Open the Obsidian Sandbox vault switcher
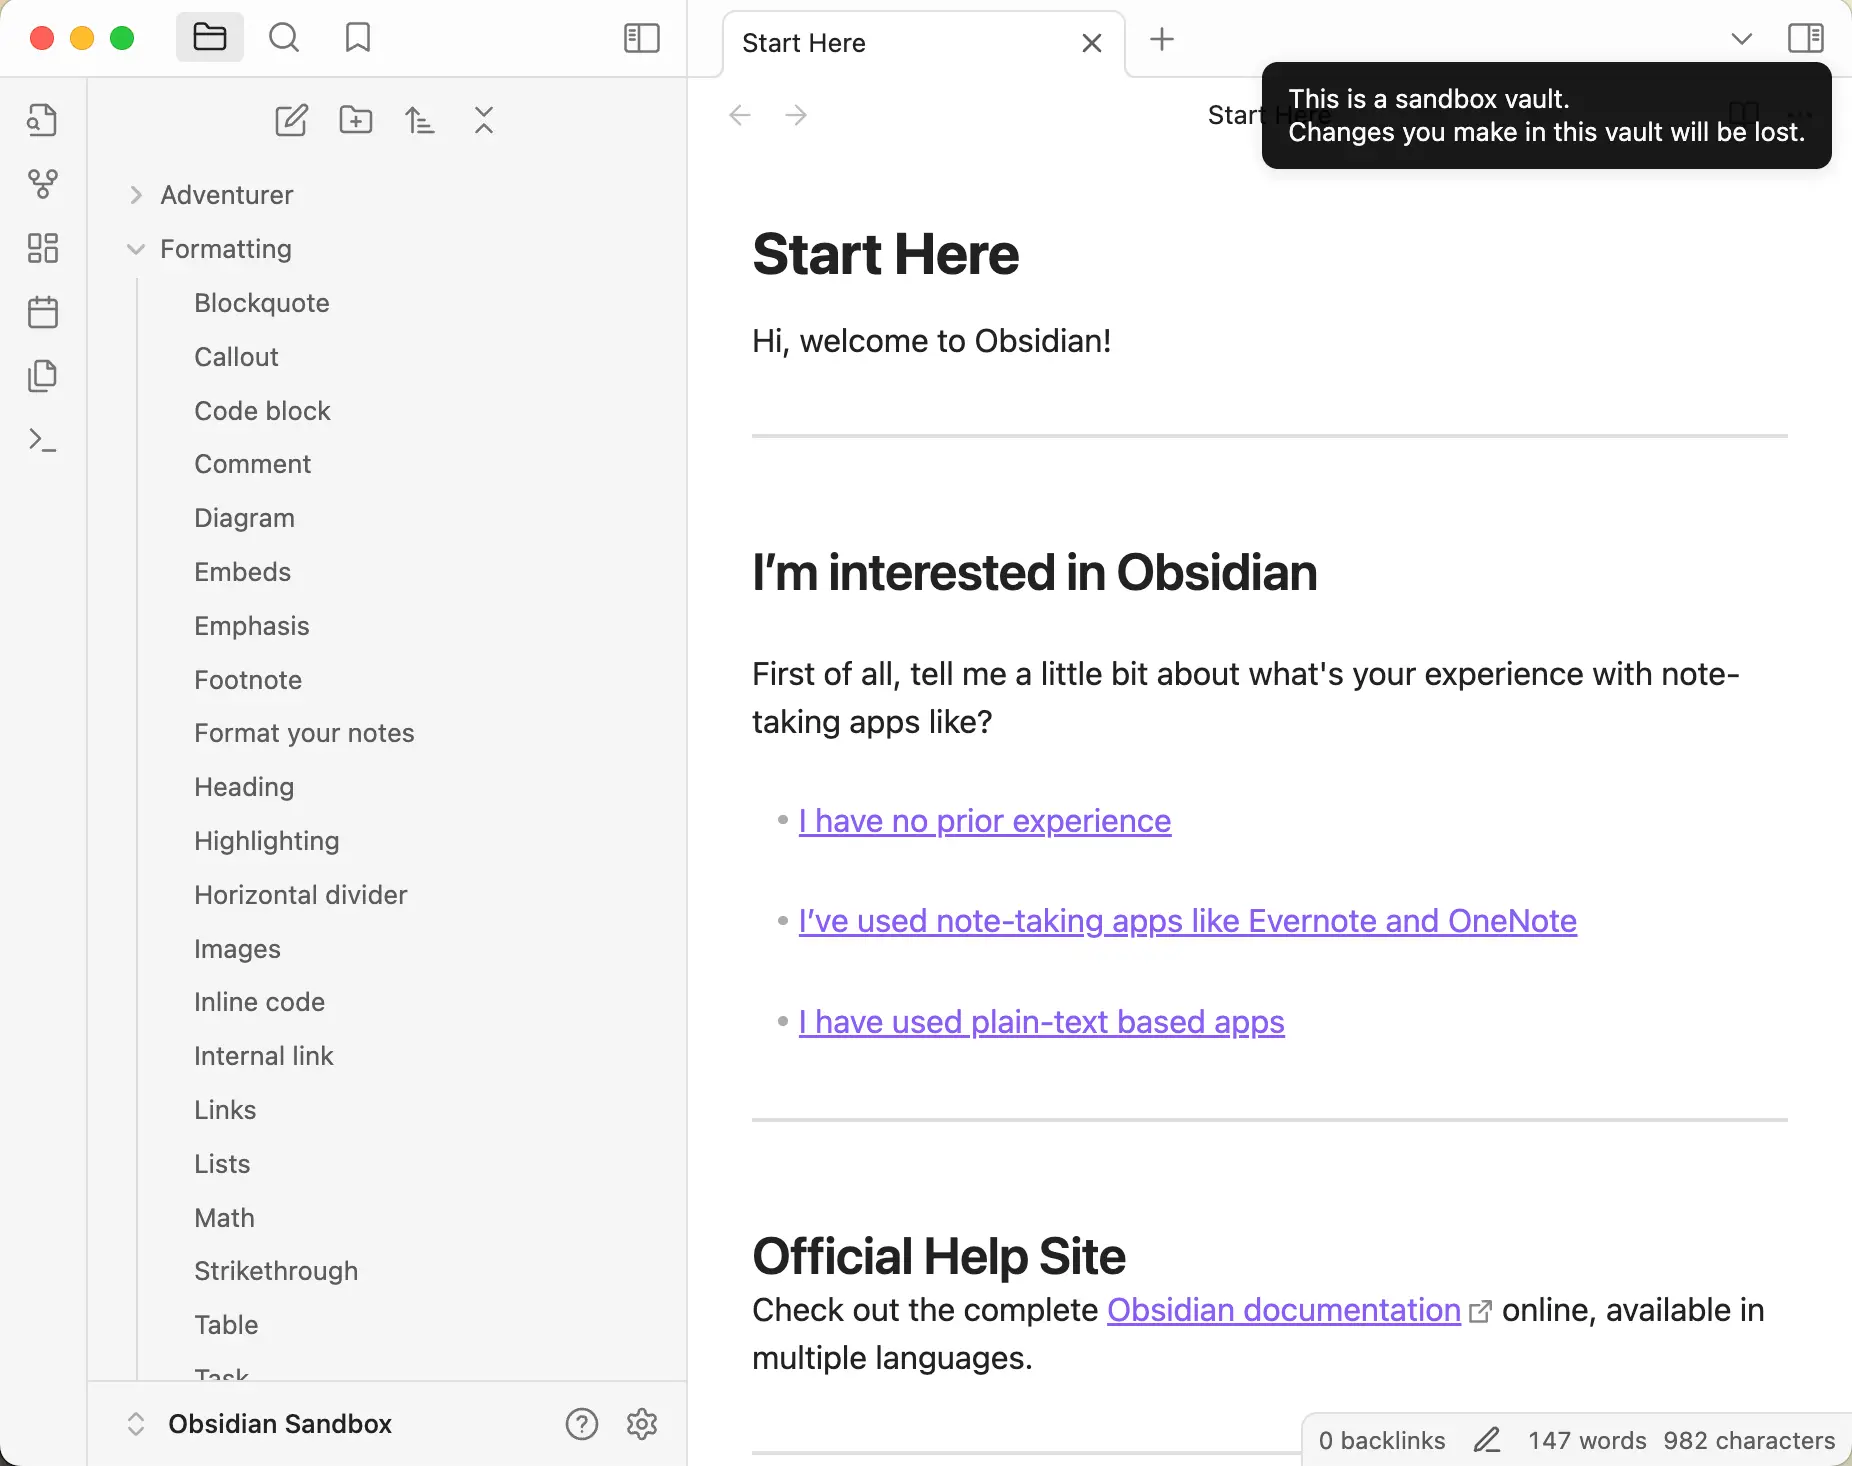1852x1466 pixels. coord(280,1424)
